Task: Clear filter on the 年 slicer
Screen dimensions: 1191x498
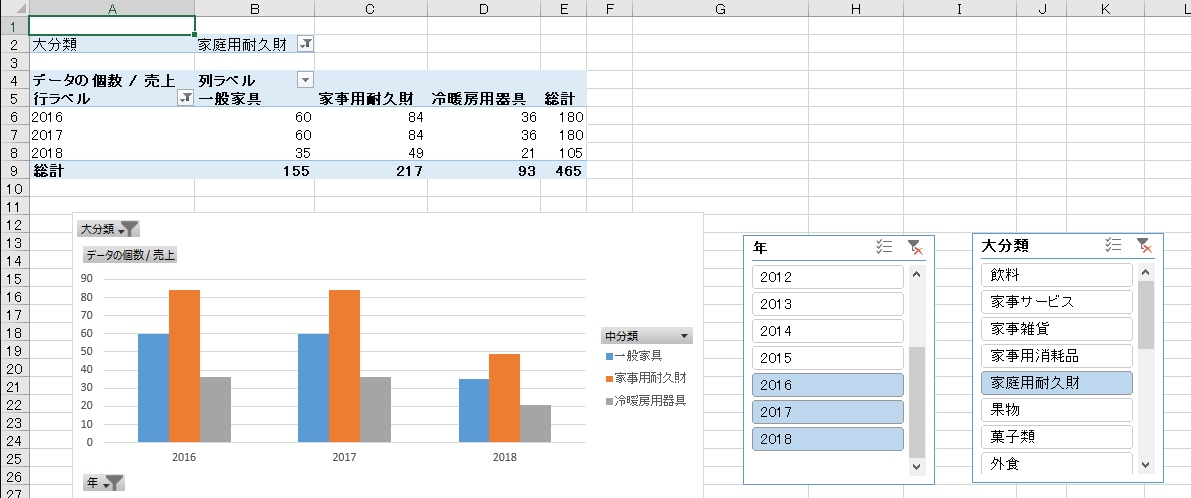Action: click(x=915, y=247)
